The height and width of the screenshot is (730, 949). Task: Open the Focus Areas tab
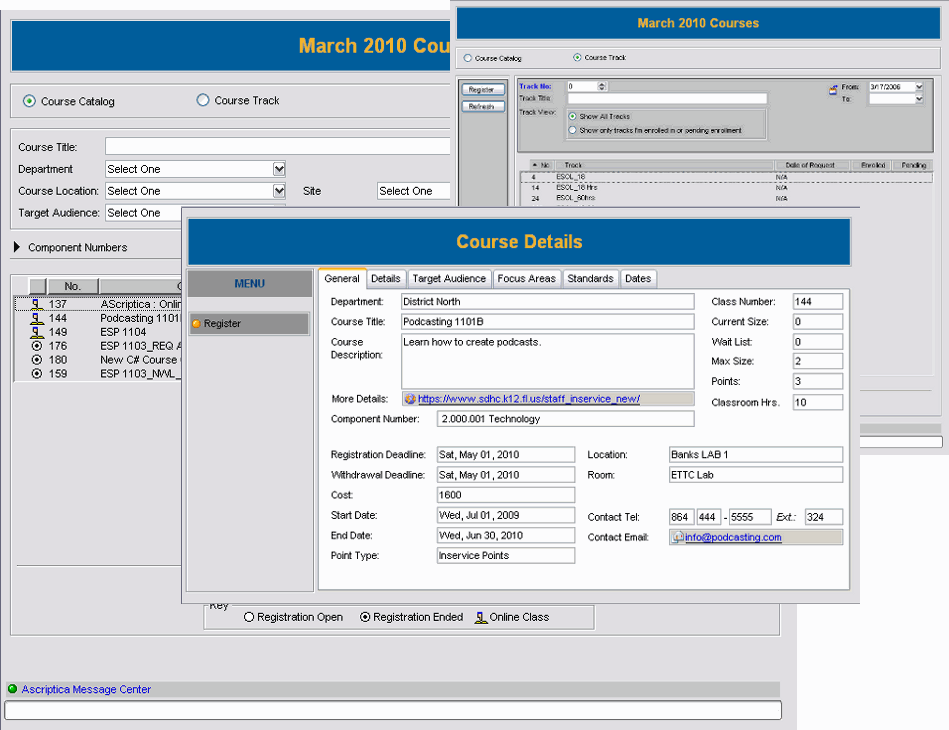pyautogui.click(x=526, y=279)
